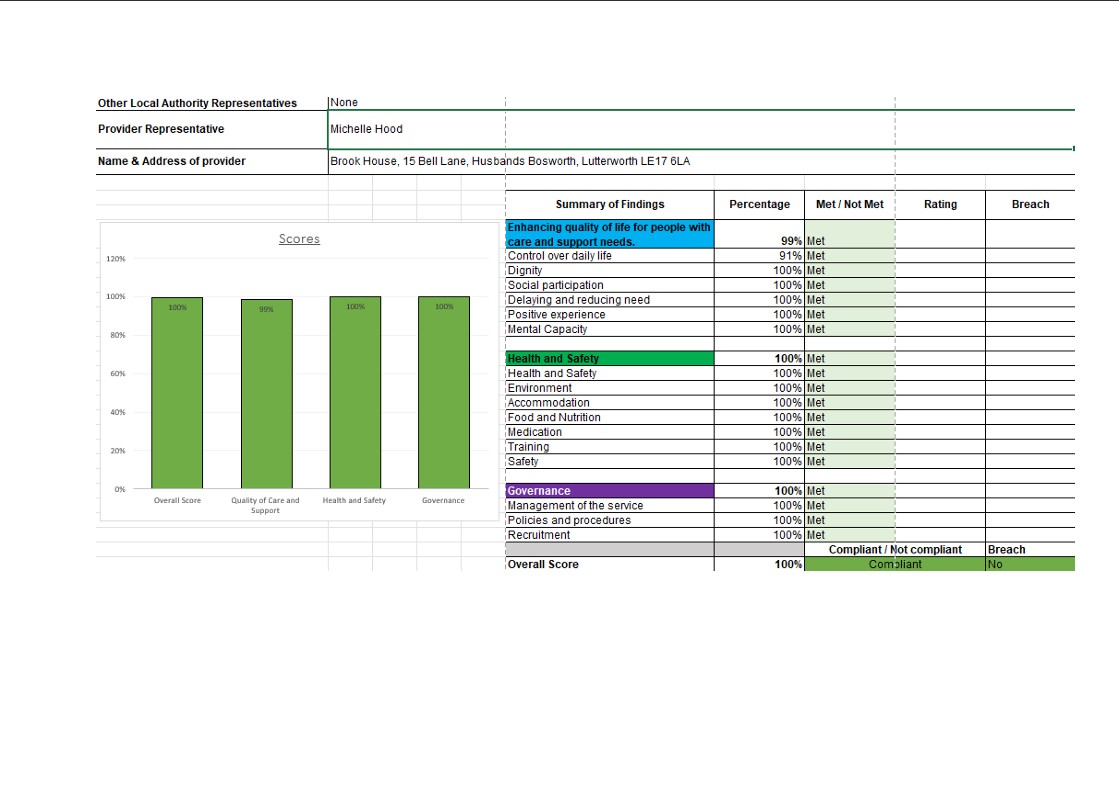The width and height of the screenshot is (1119, 792).
Task: Click the Governance bar in the chart
Action: [444, 392]
